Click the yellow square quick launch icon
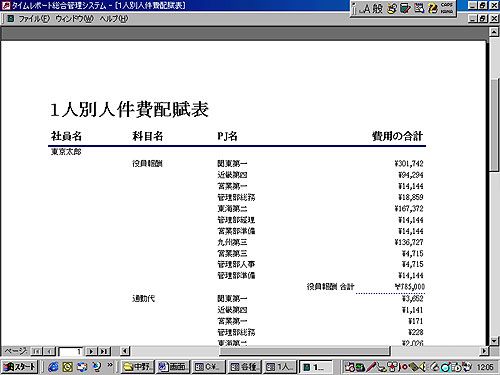The height and width of the screenshot is (375, 500). click(x=68, y=367)
